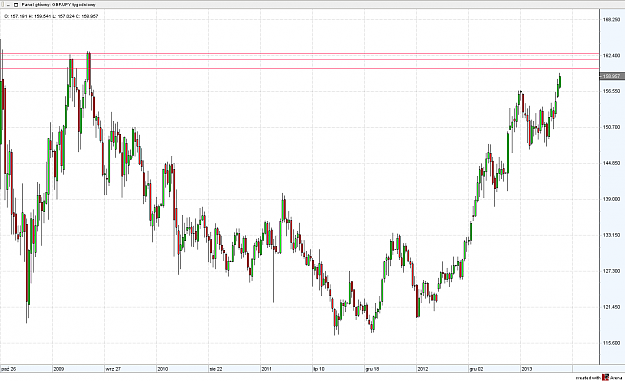Click the 150.700 price axis label

tap(612, 127)
